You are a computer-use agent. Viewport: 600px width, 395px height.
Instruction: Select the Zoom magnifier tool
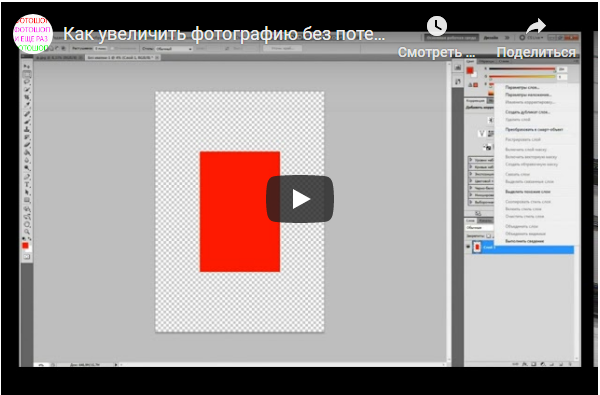pos(27,231)
